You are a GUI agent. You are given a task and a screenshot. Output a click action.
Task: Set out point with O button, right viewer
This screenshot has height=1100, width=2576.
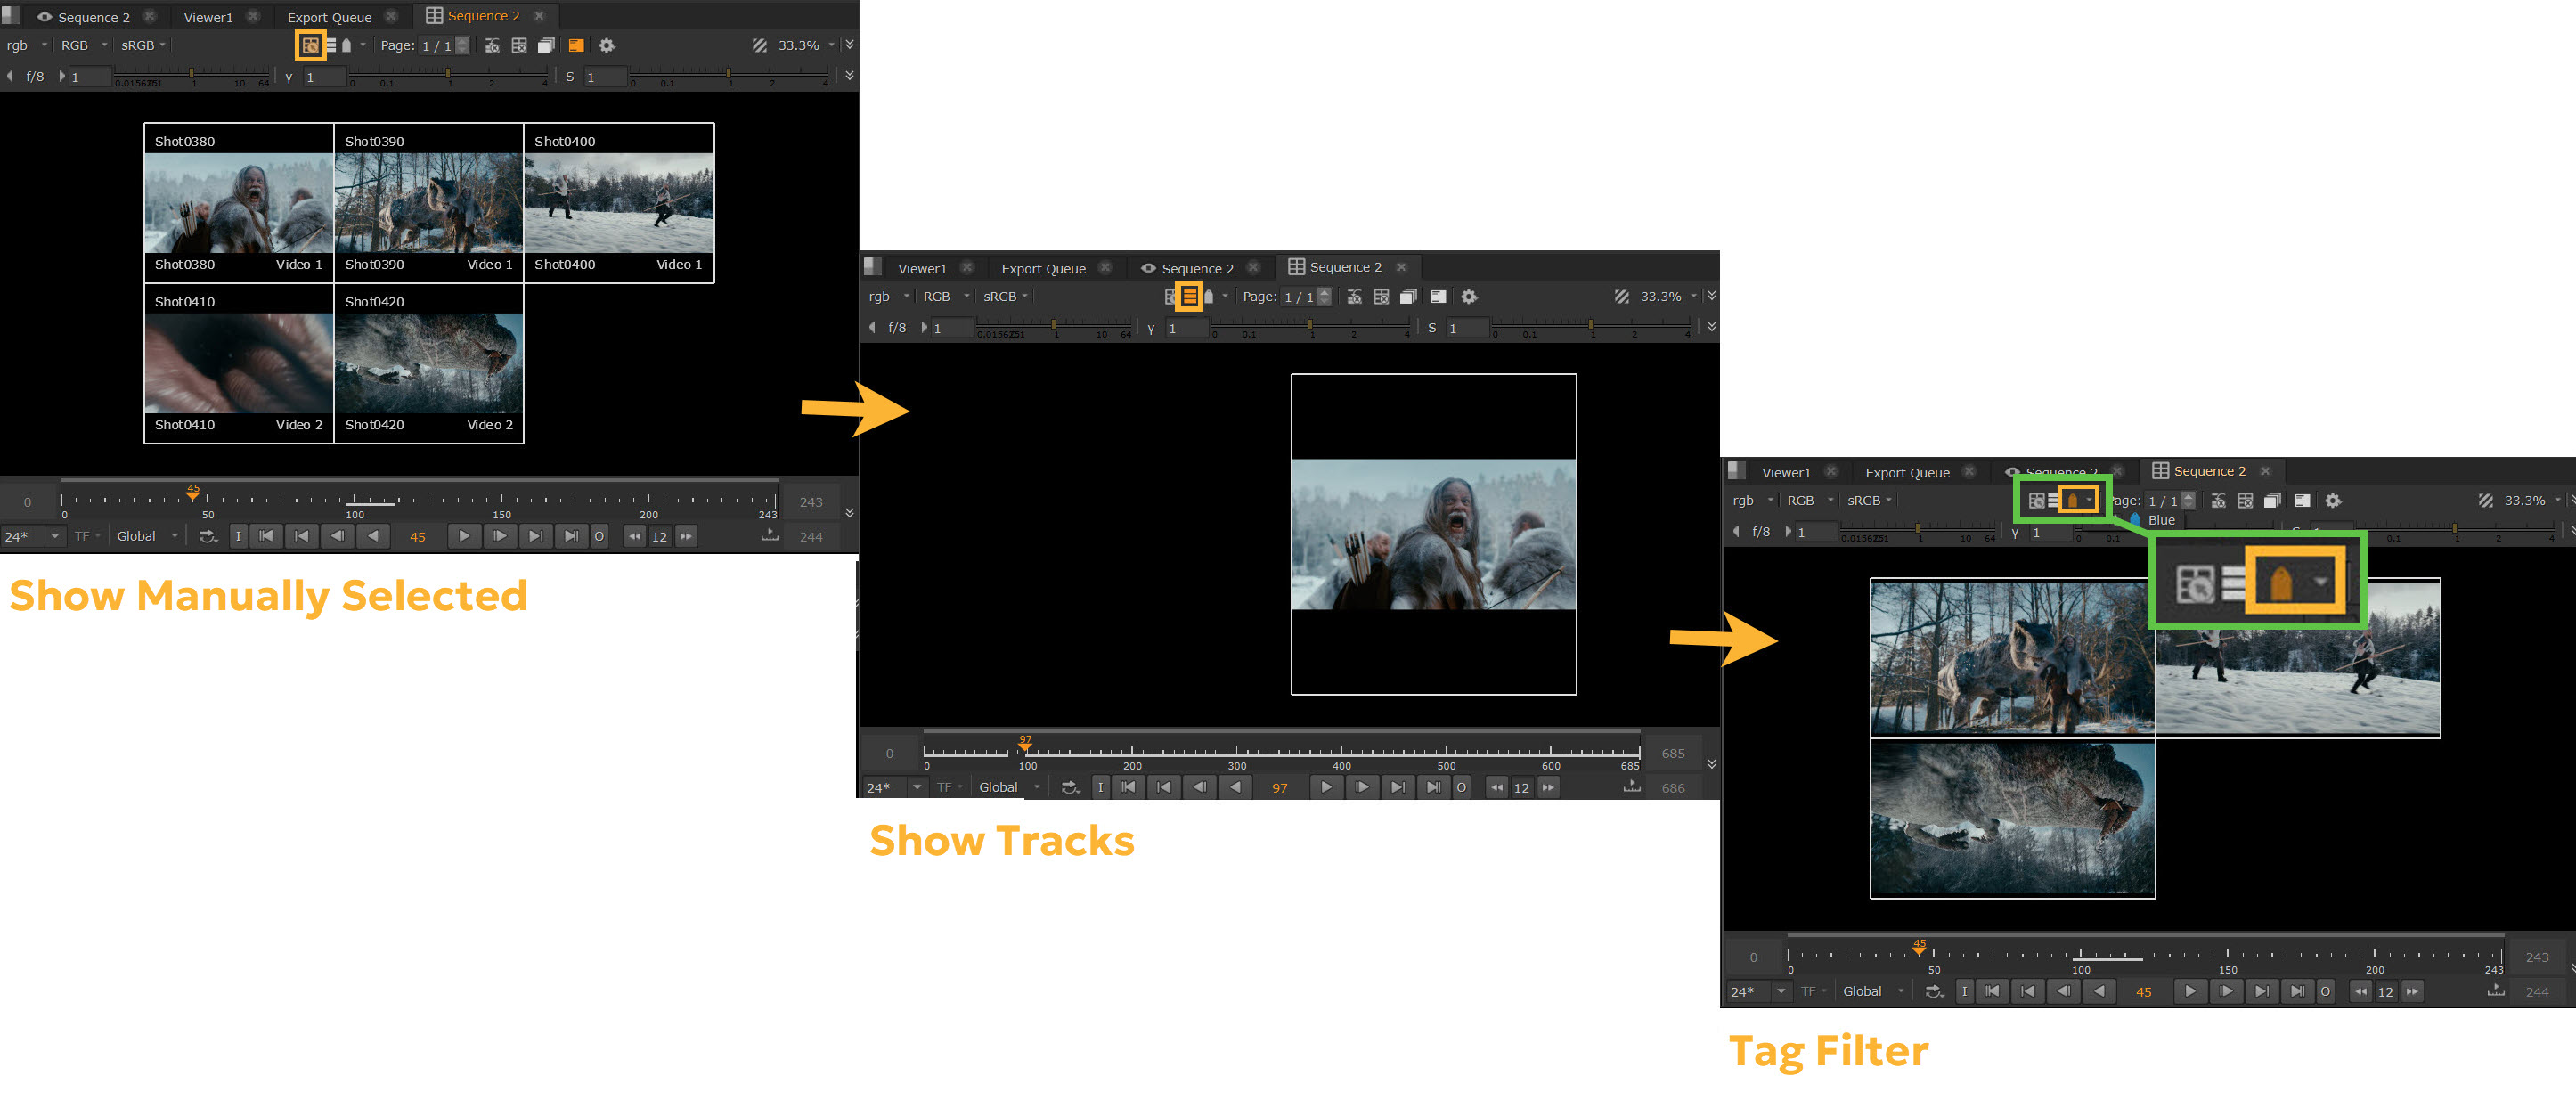(x=2325, y=992)
